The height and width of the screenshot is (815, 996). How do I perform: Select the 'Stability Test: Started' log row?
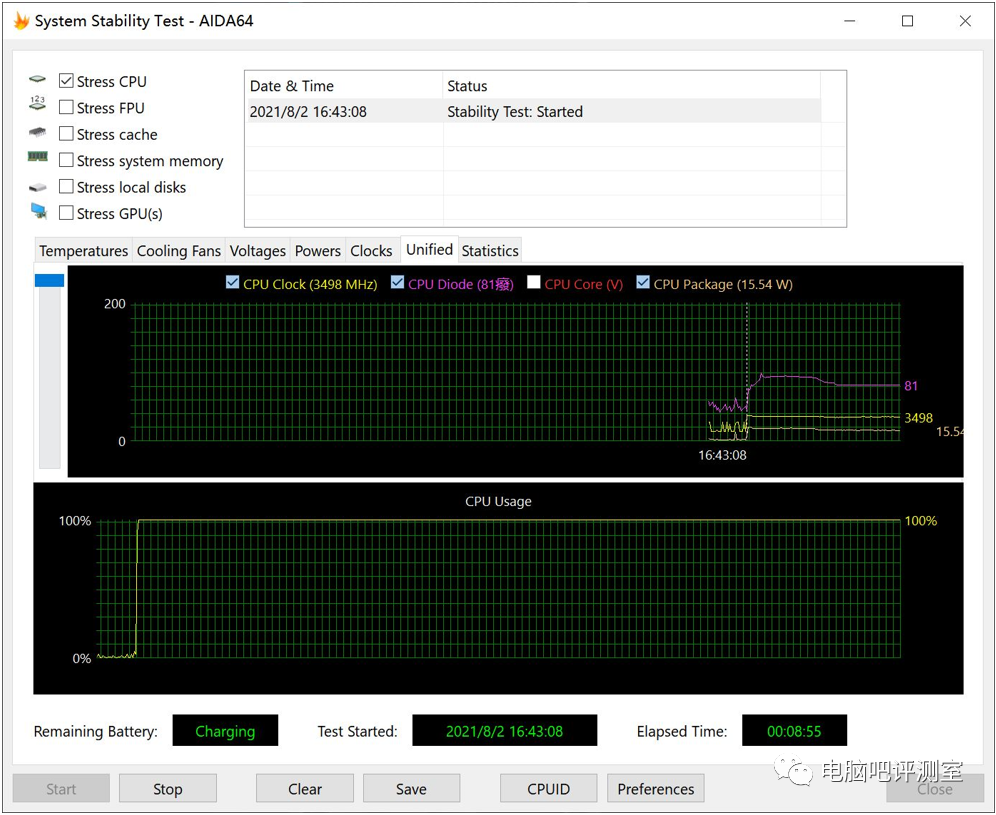point(533,112)
